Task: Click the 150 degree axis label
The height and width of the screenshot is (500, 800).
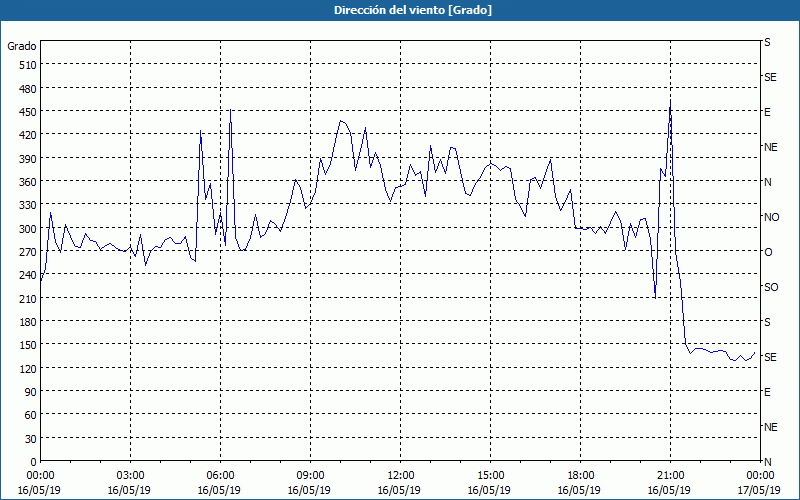Action: click(28, 345)
